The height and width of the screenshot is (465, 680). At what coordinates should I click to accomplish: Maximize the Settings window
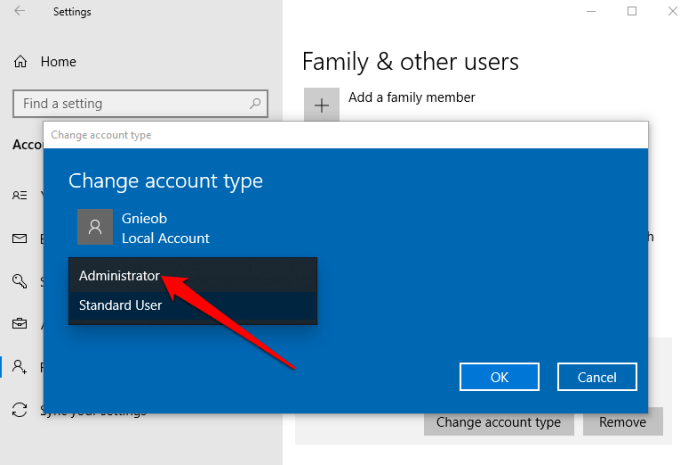click(632, 11)
